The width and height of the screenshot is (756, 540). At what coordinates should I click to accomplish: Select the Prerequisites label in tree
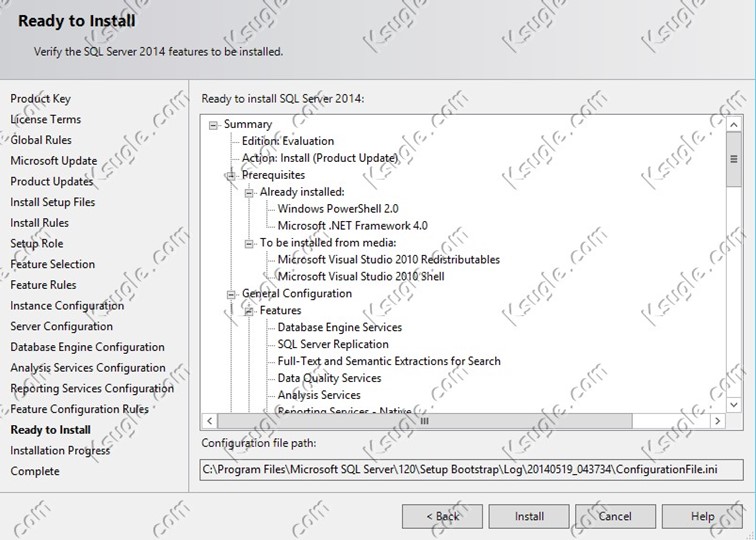pyautogui.click(x=273, y=175)
